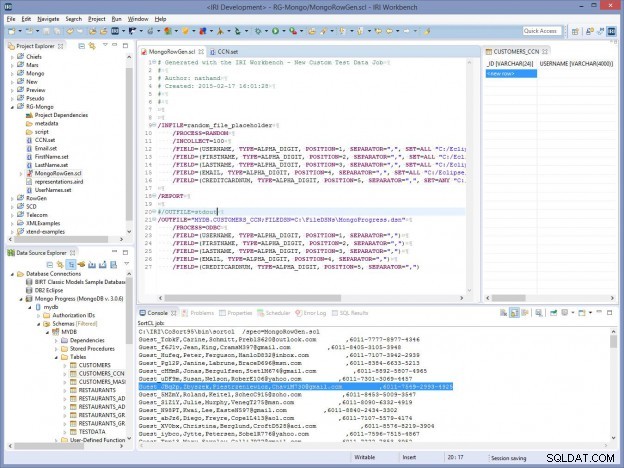Switch to the SQL Results tab
Screen dimensions: 624x468
tap(350, 313)
